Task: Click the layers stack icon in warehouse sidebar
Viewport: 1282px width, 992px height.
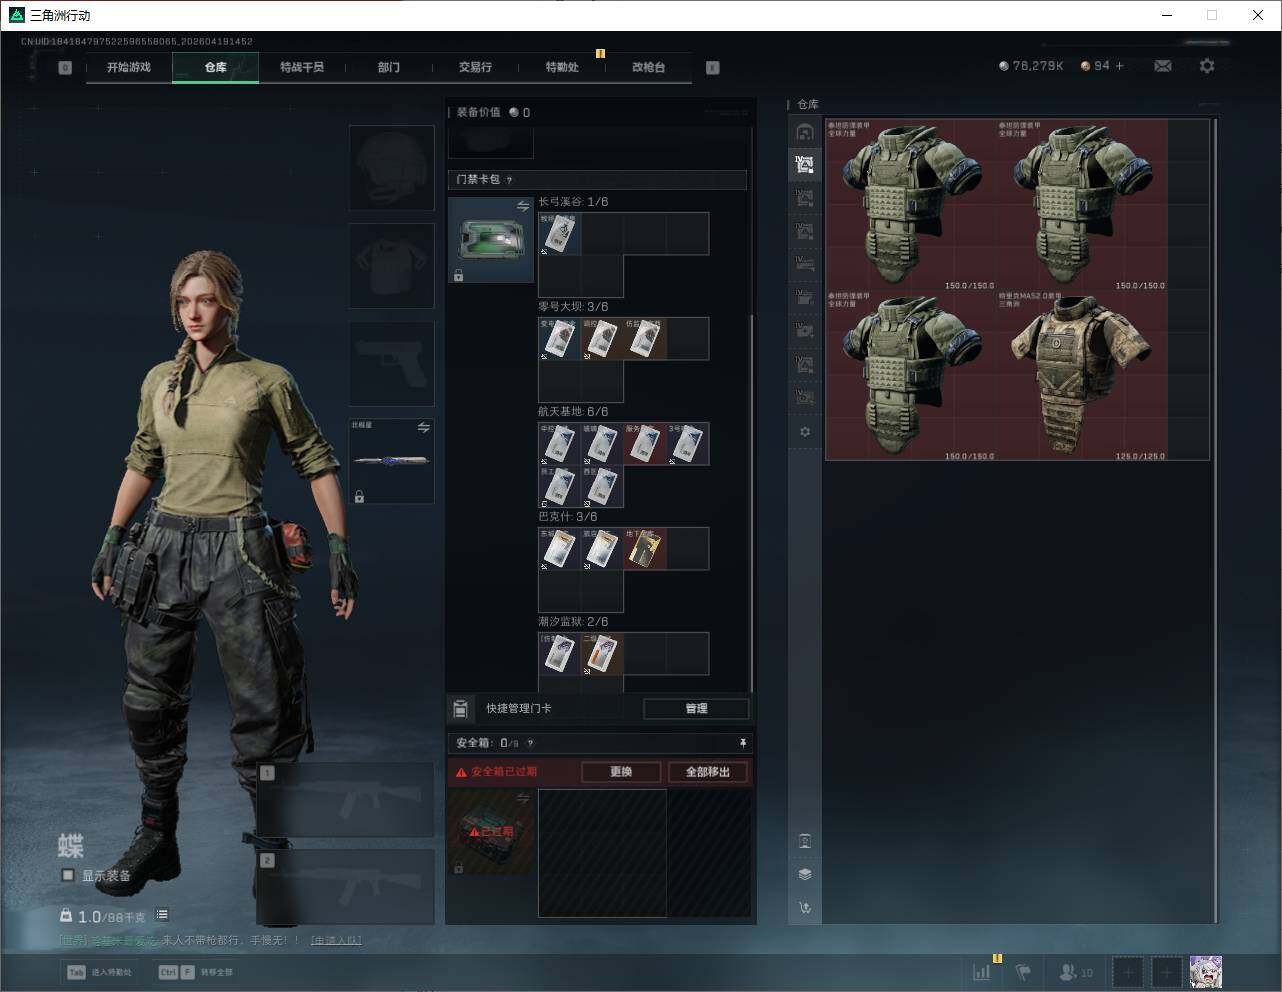Action: click(x=805, y=874)
